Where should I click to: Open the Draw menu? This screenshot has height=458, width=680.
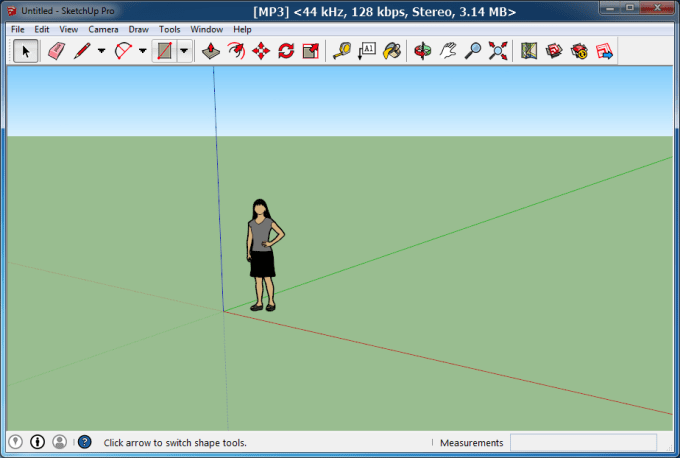pyautogui.click(x=138, y=29)
